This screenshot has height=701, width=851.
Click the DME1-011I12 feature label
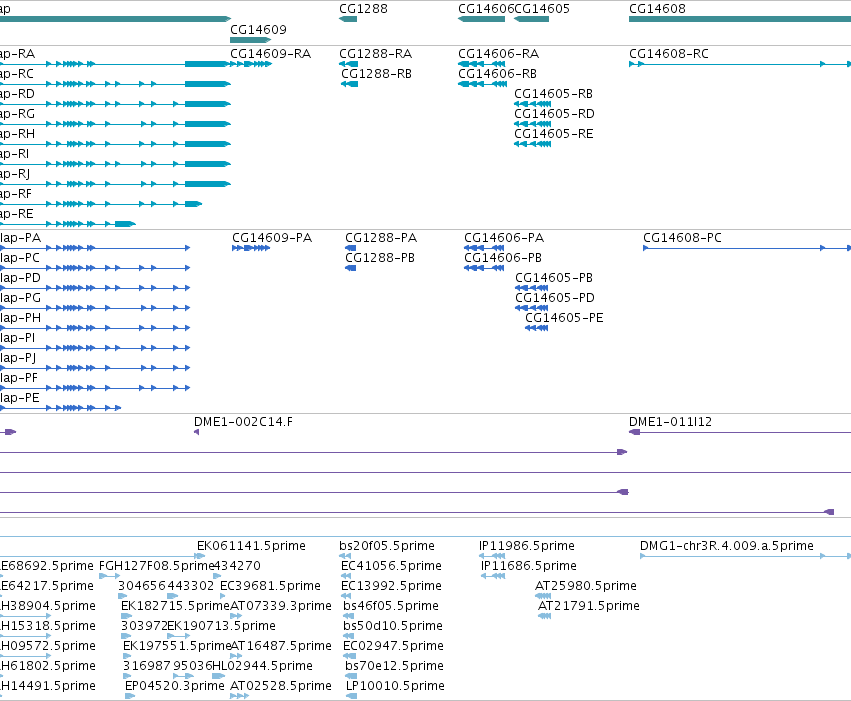670,422
